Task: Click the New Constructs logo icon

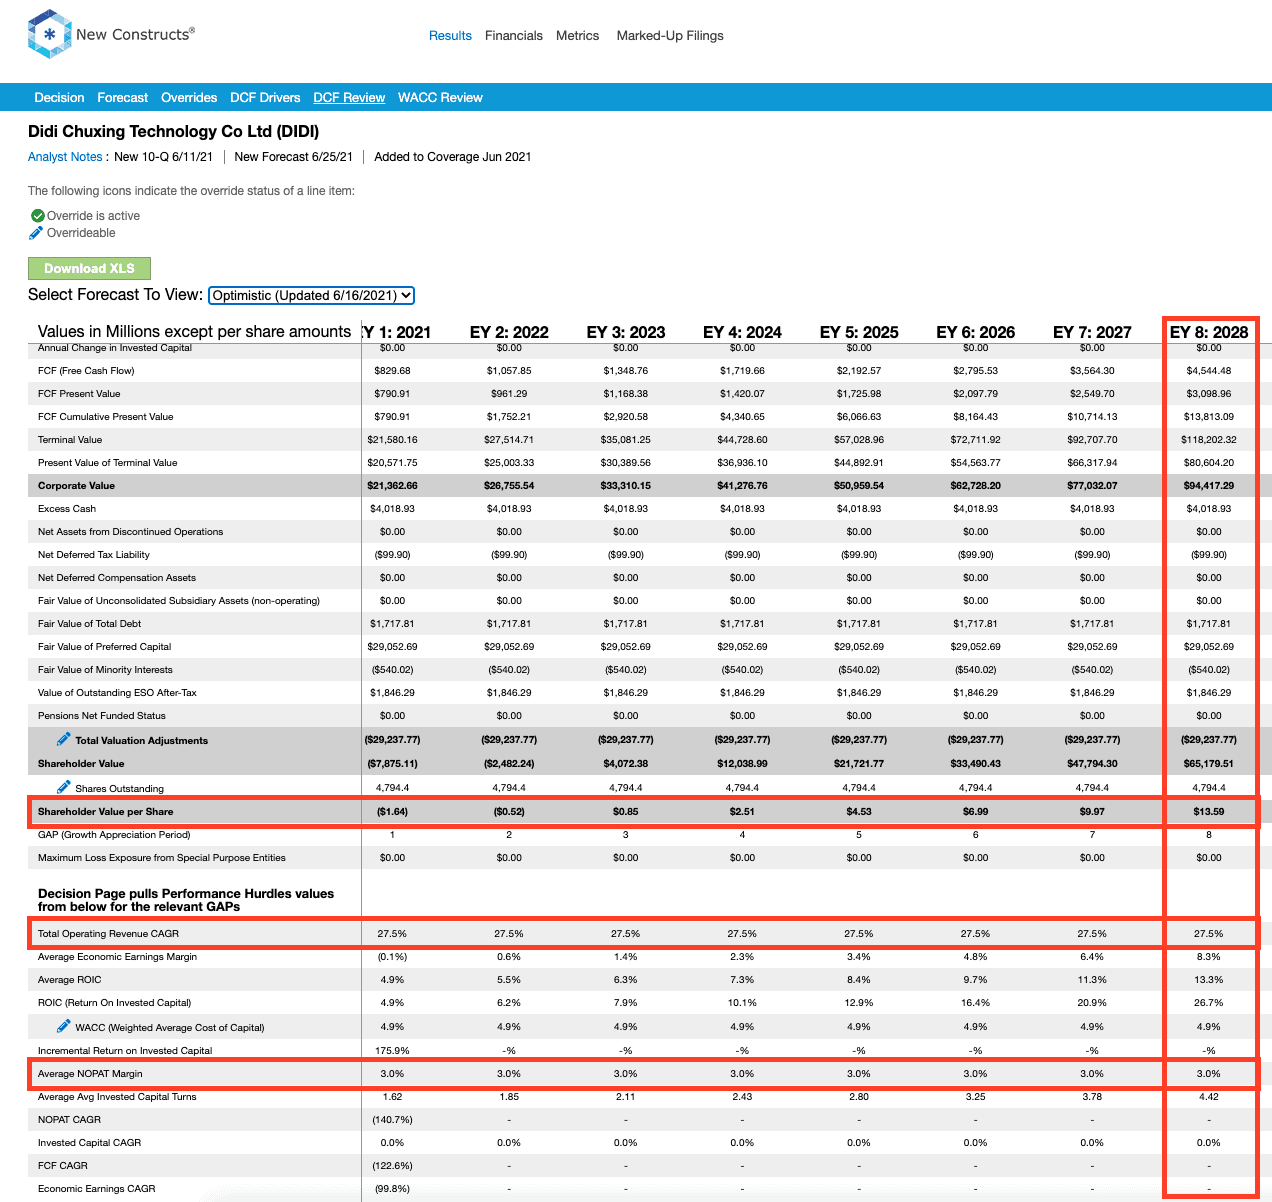Action: pyautogui.click(x=49, y=34)
